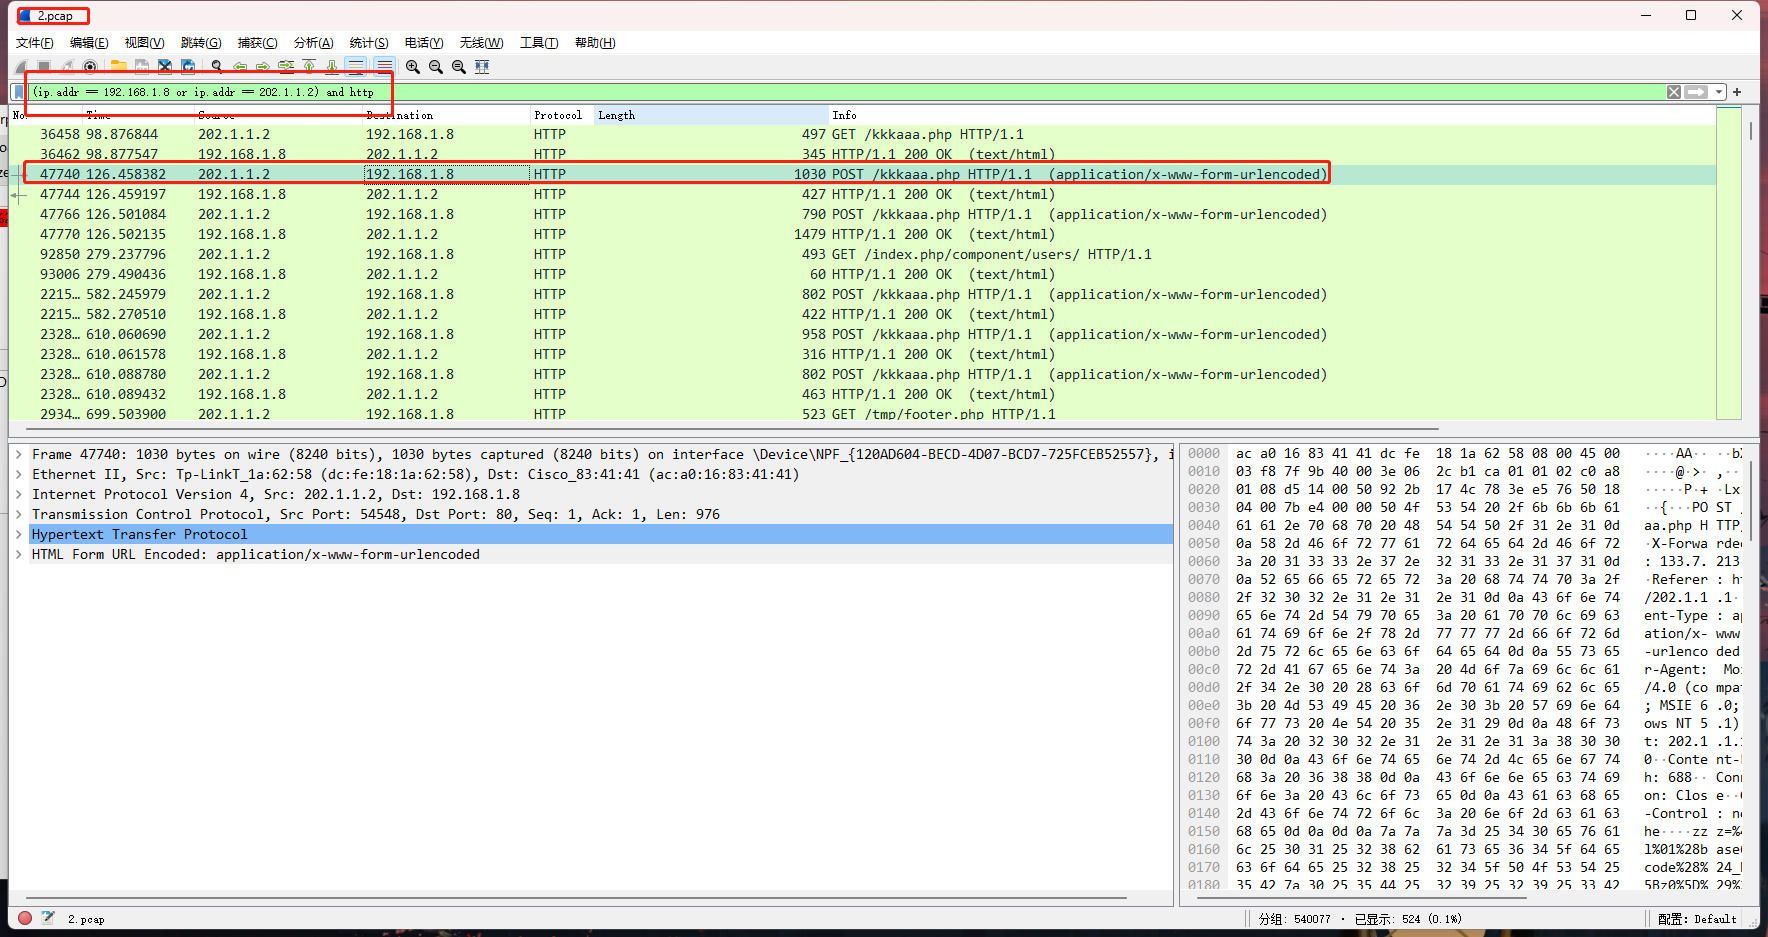The image size is (1768, 937).
Task: Add a filter button with plus
Action: 1737,92
